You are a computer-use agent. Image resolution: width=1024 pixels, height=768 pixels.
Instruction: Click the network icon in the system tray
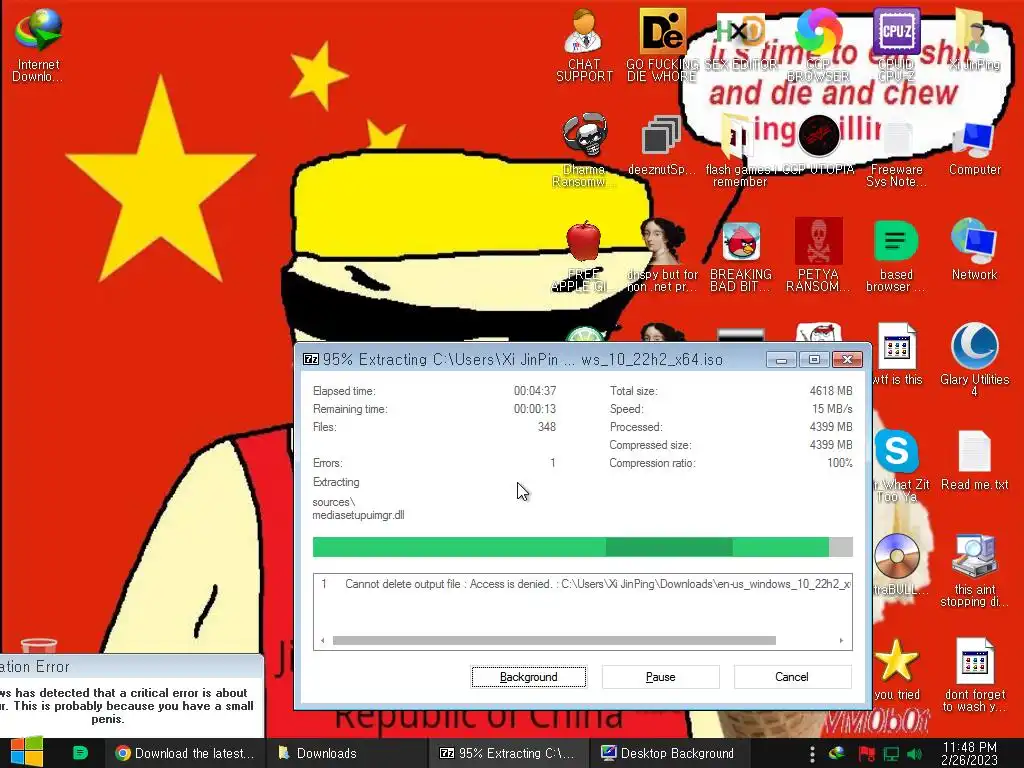coord(891,754)
